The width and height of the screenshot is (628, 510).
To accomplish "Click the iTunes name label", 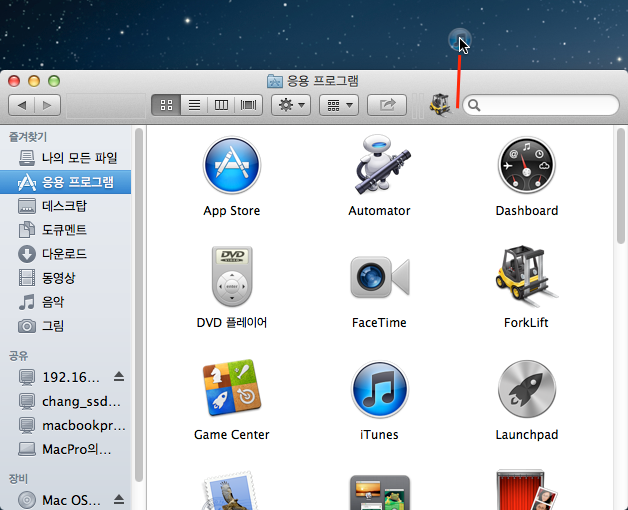I will pyautogui.click(x=379, y=435).
